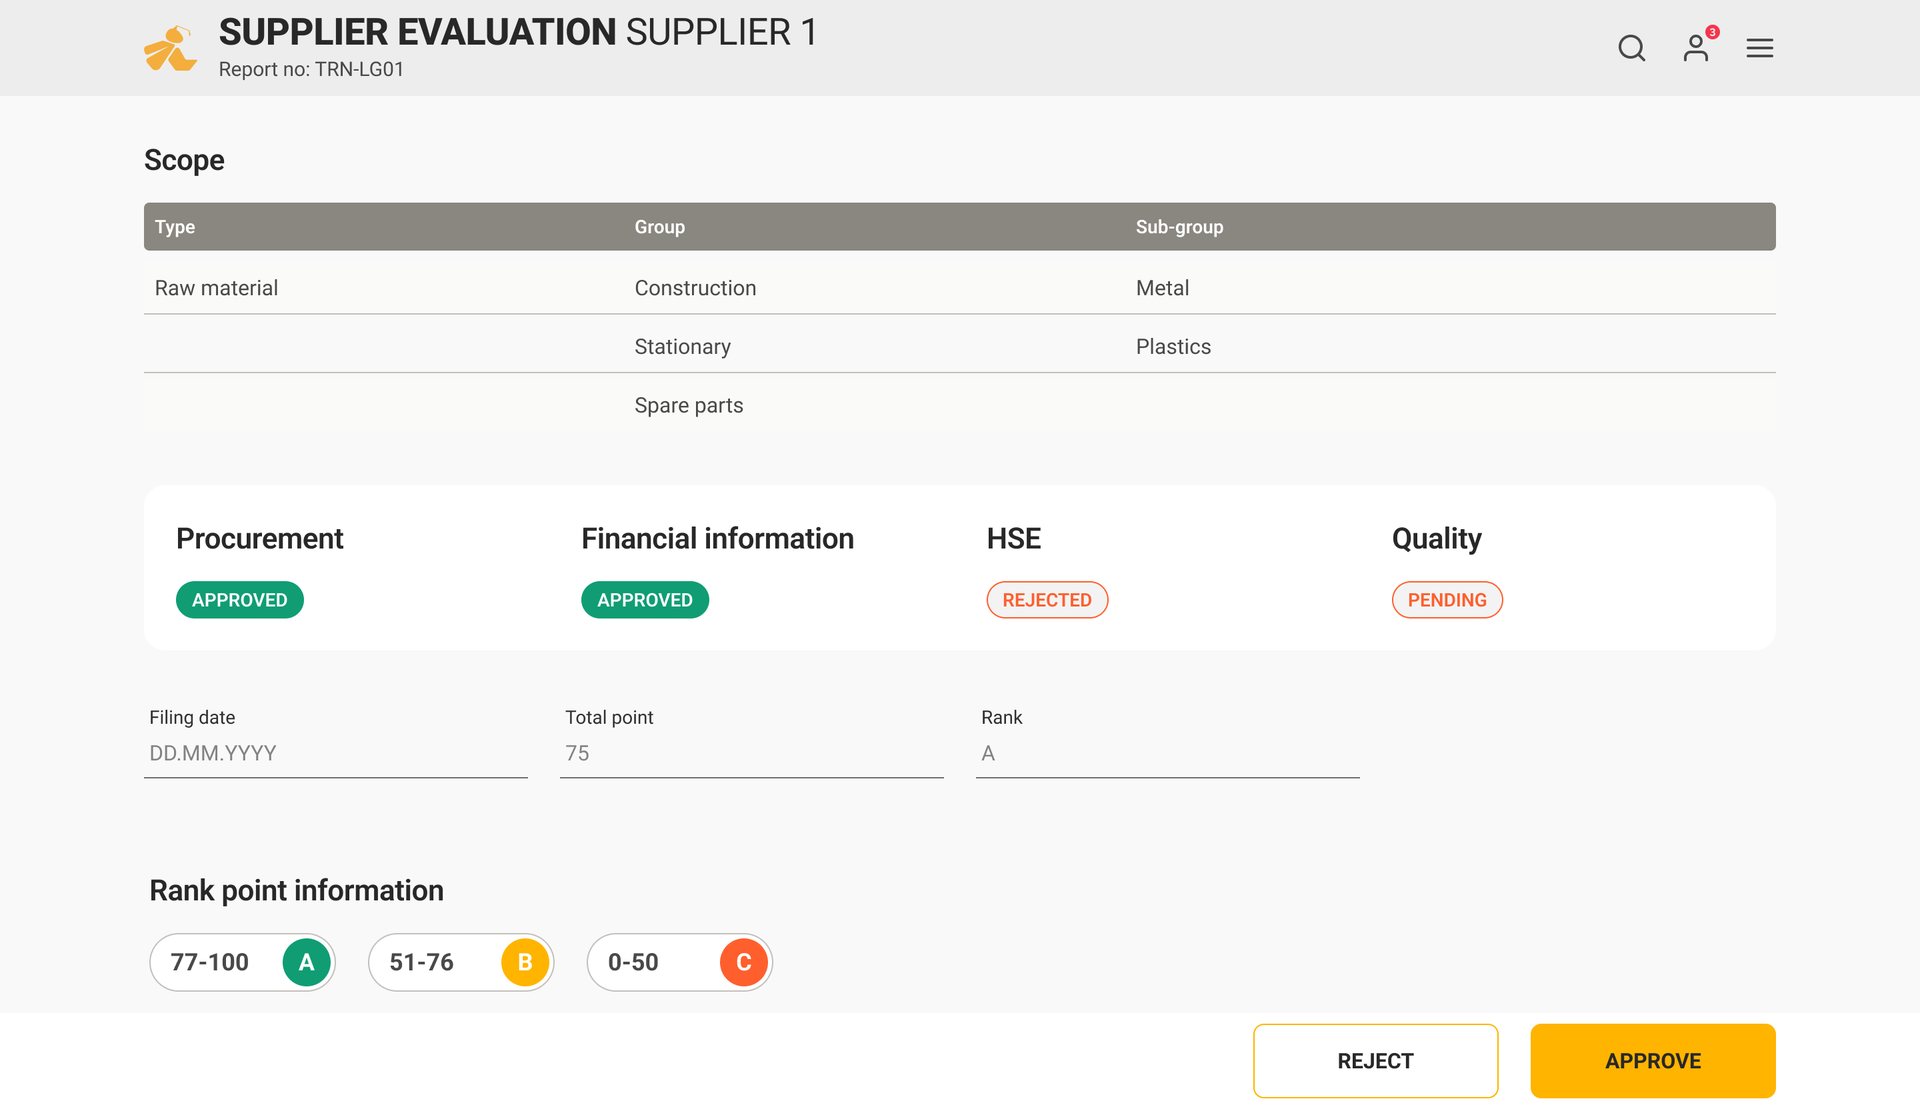1920x1109 pixels.
Task: Click the Financial information heading
Action: [717, 539]
